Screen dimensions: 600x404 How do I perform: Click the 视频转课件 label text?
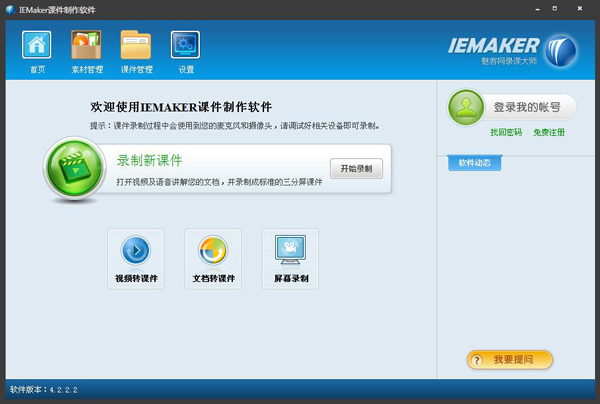tap(136, 279)
